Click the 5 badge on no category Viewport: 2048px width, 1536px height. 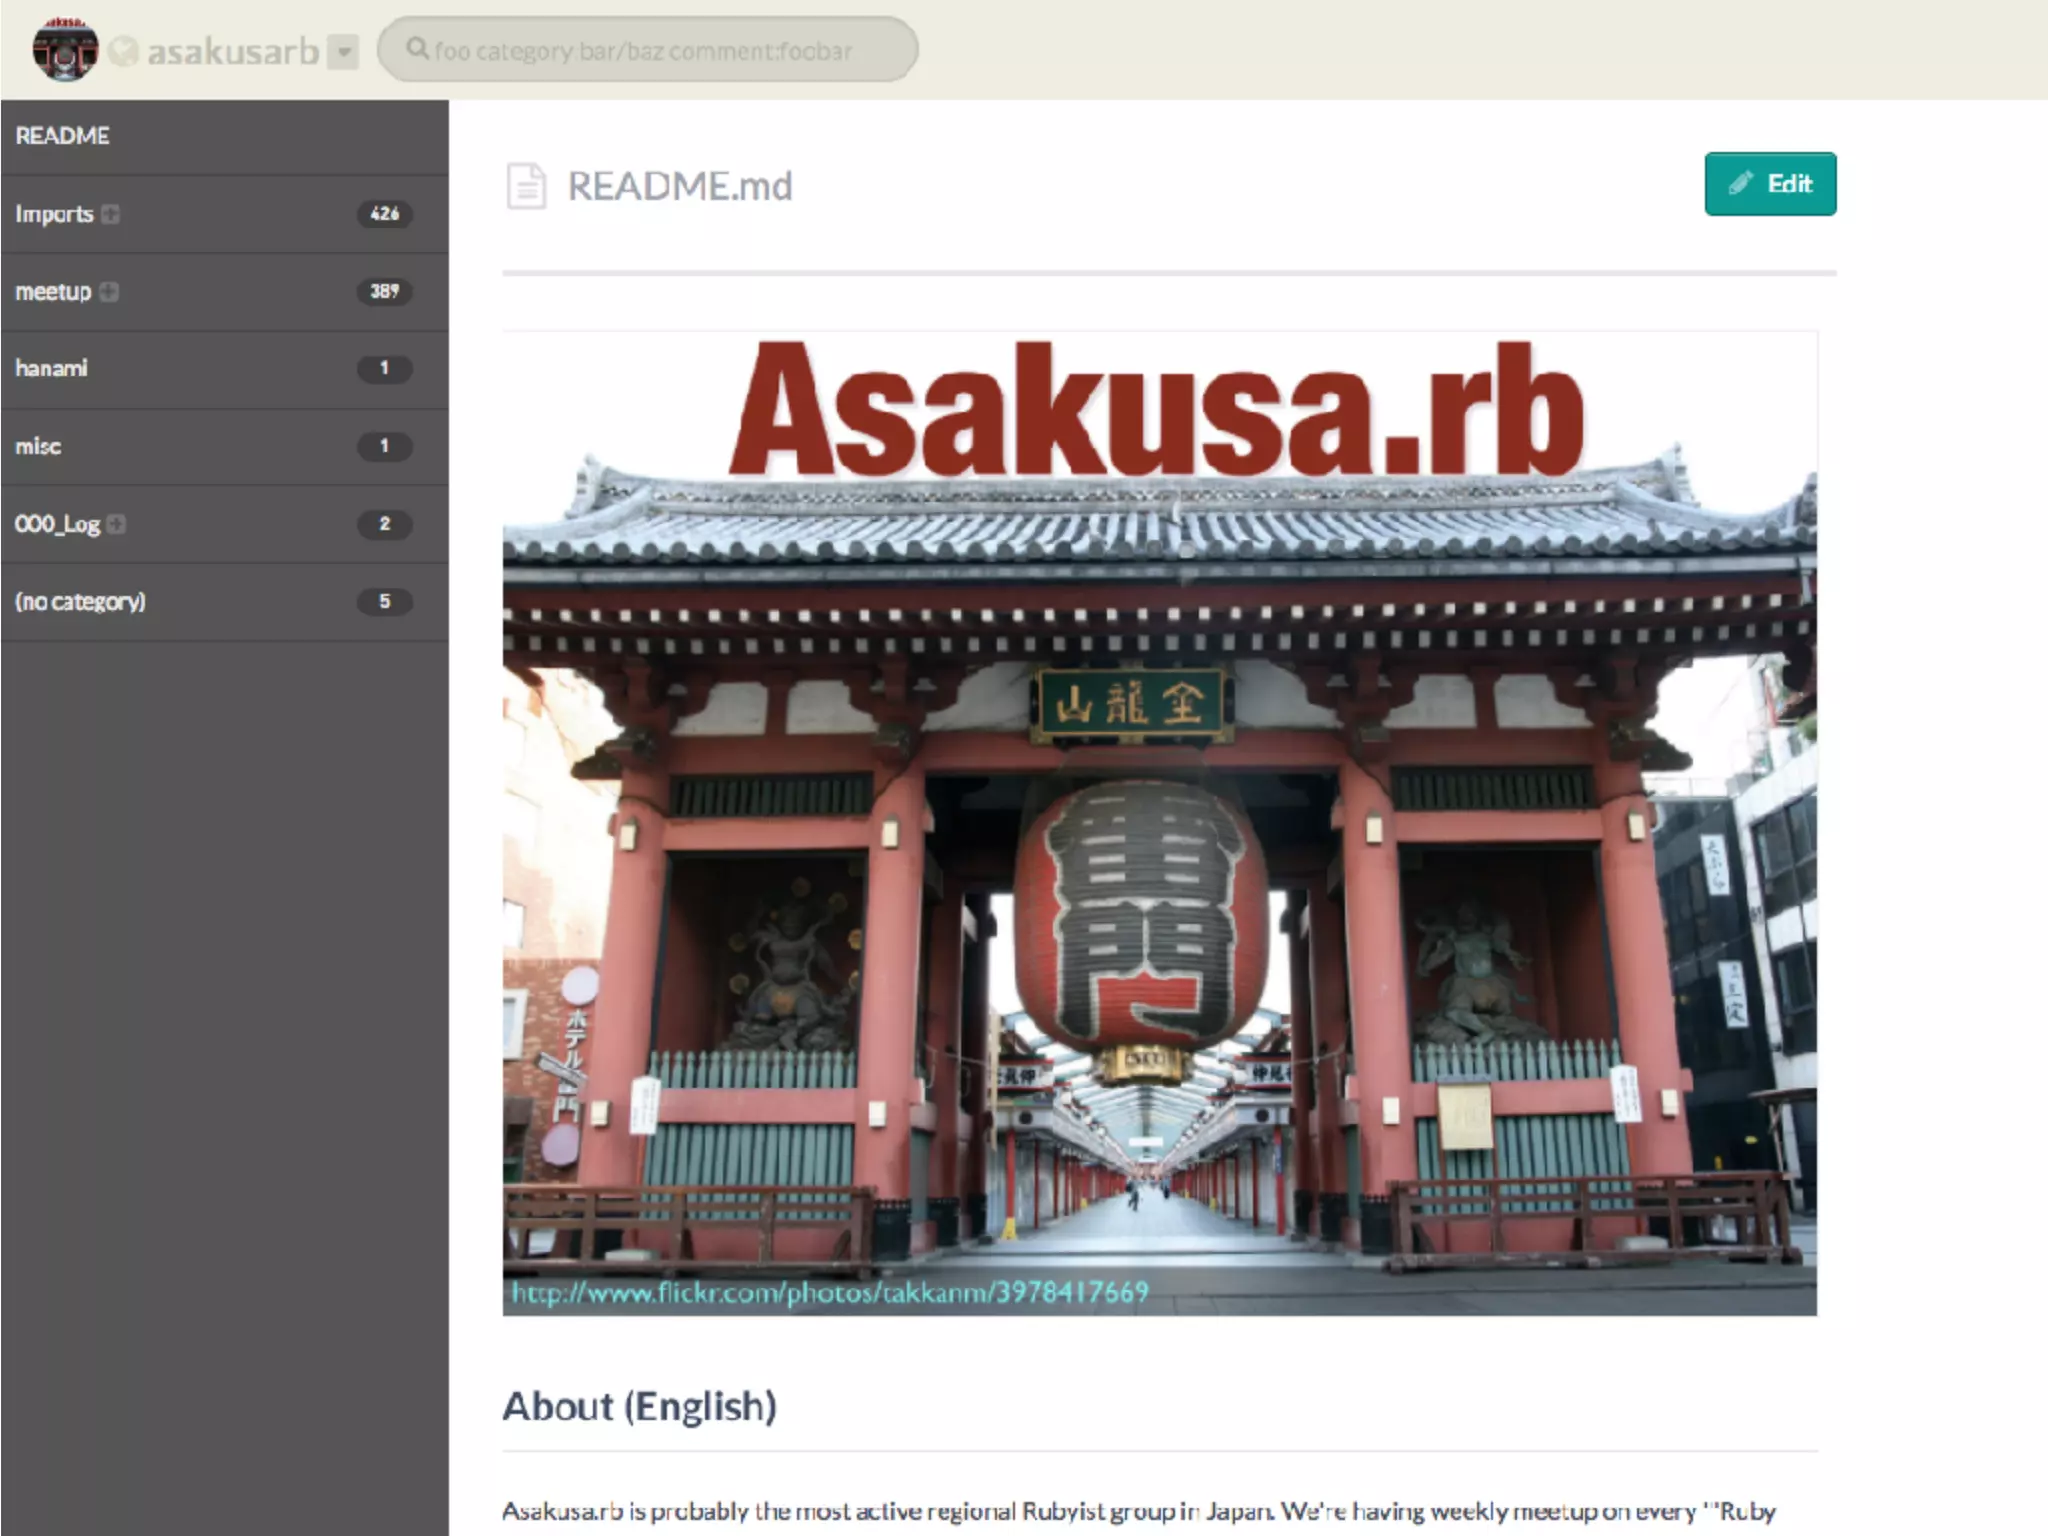[x=384, y=601]
